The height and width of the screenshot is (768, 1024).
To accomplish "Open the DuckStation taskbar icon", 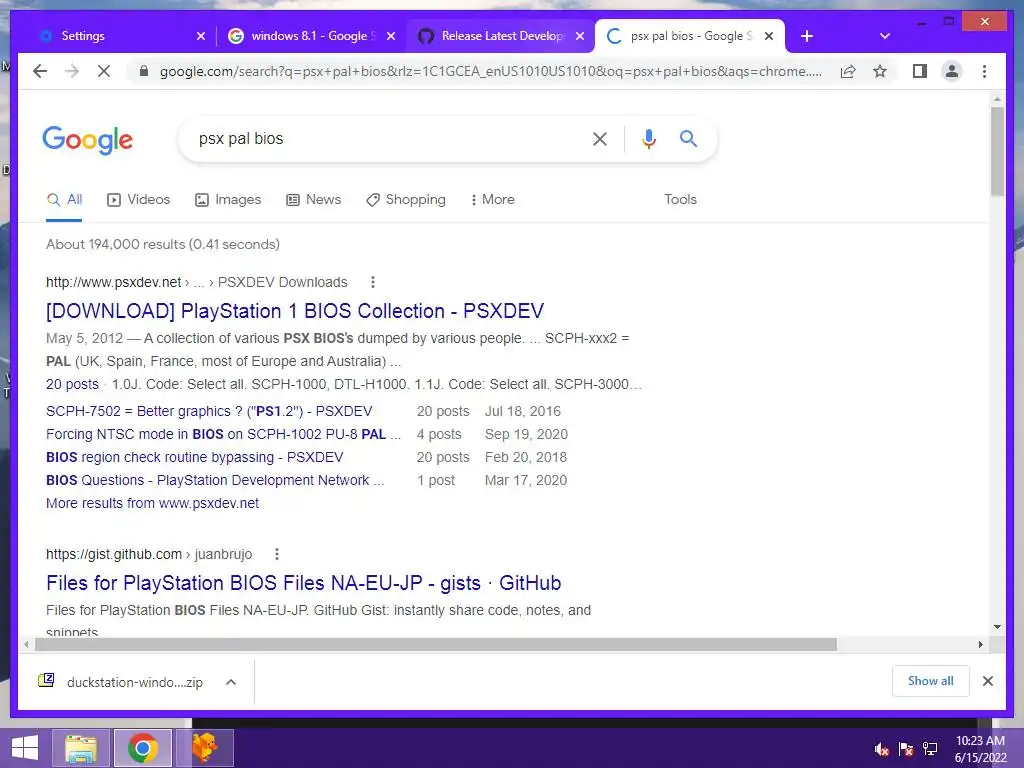I will click(204, 748).
